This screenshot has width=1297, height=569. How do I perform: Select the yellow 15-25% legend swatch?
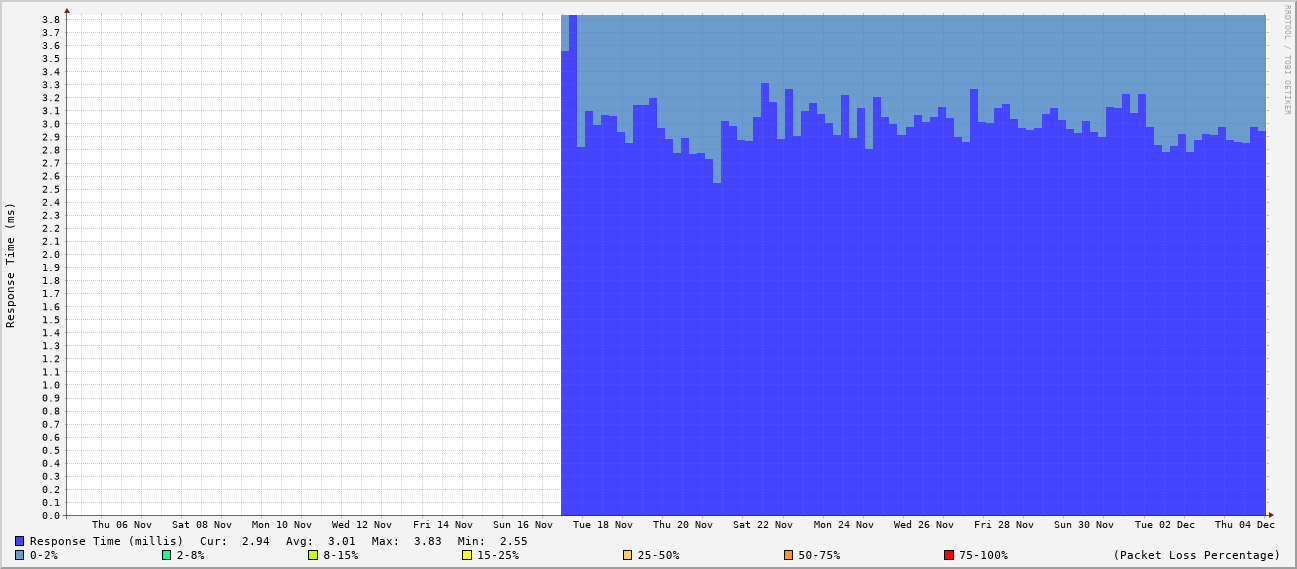pyautogui.click(x=467, y=555)
